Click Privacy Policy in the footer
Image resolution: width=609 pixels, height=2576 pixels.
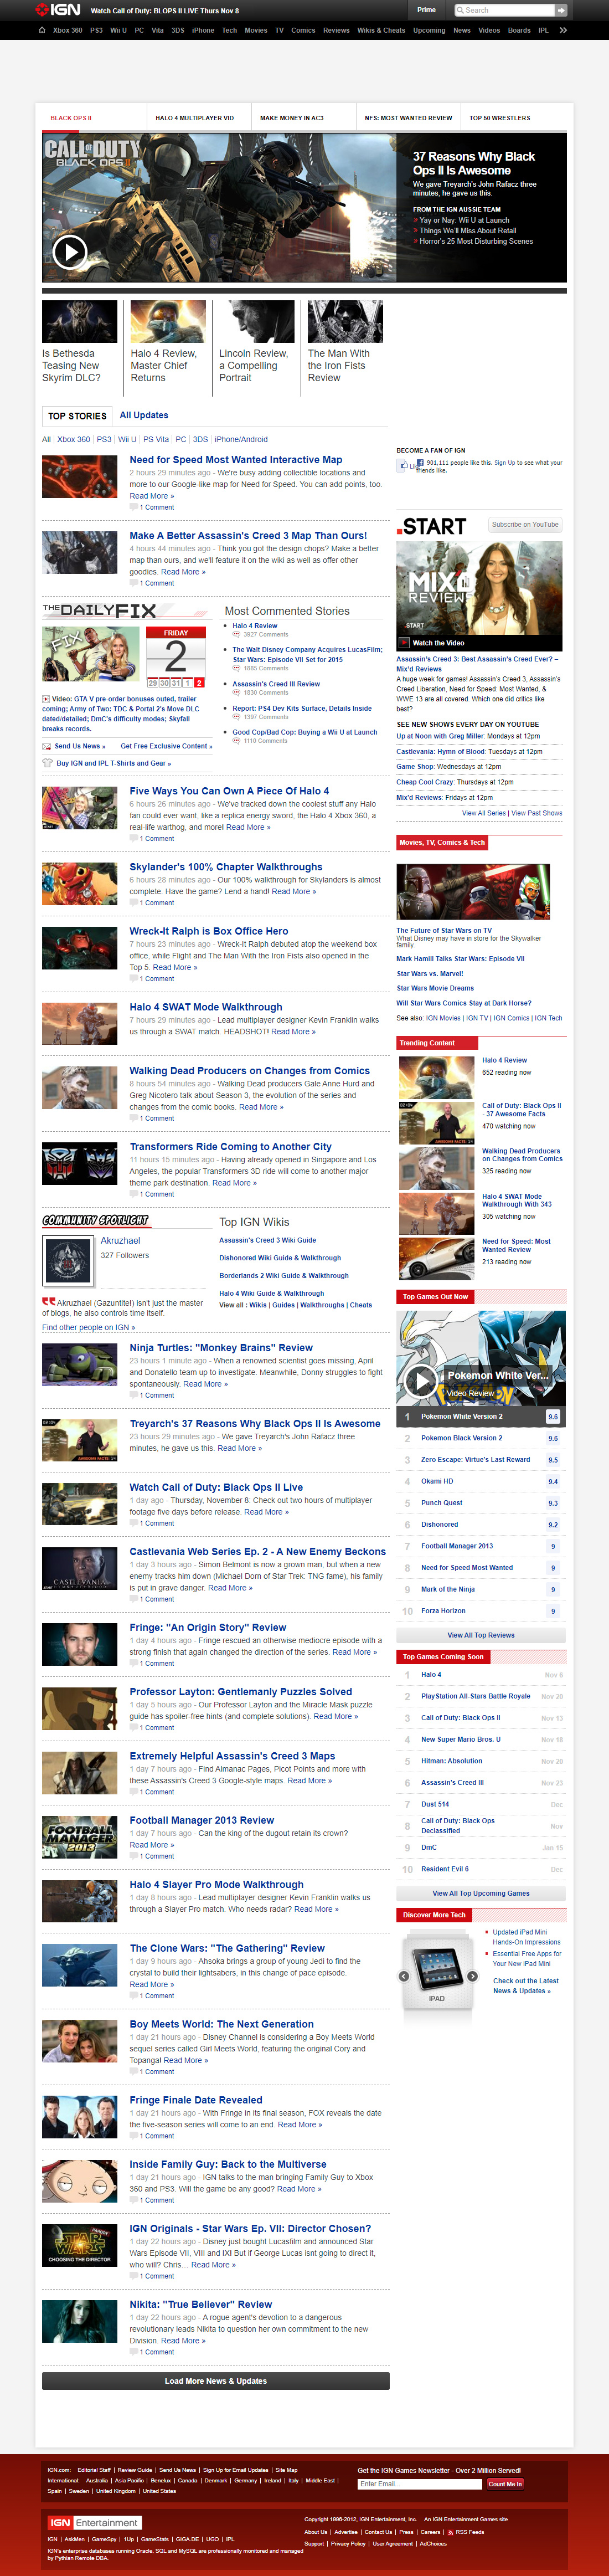pyautogui.click(x=348, y=2543)
